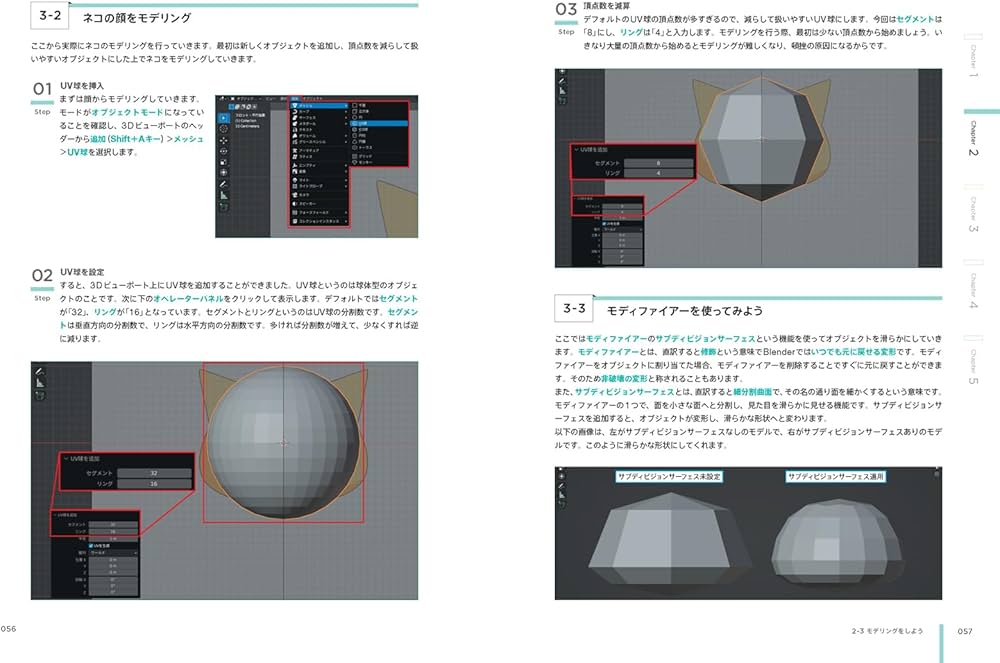The width and height of the screenshot is (1000, 663).
Task: Select the Measure tool in Step 01 toolbar
Action: pyautogui.click(x=223, y=196)
